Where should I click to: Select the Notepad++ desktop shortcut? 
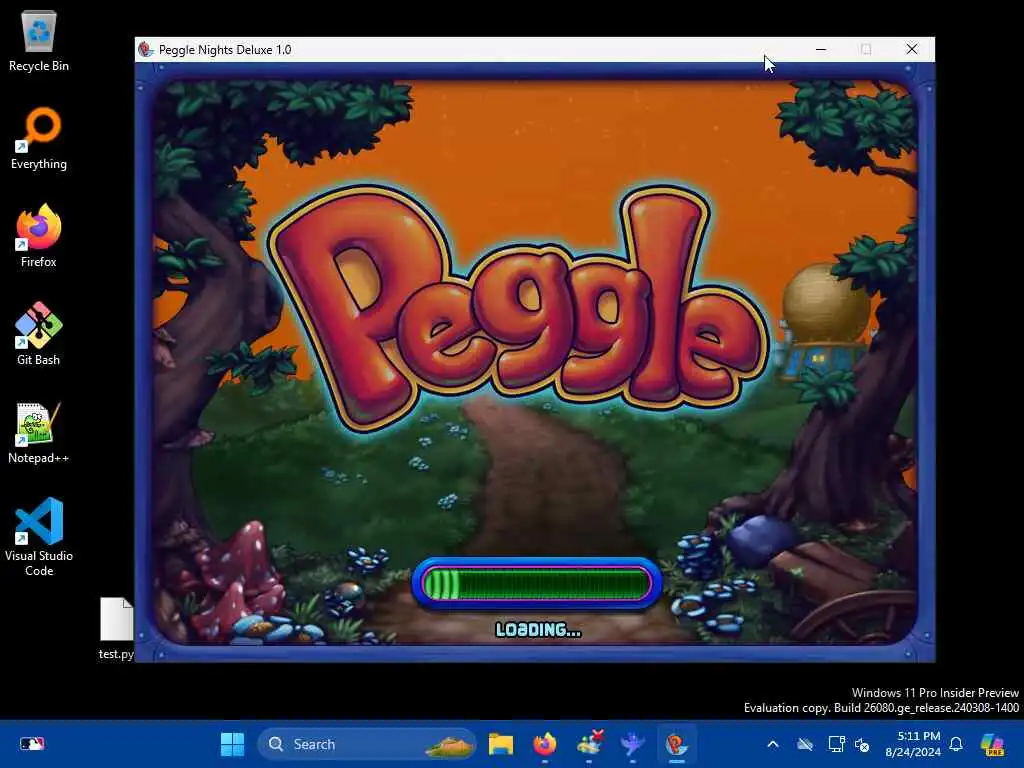39,432
